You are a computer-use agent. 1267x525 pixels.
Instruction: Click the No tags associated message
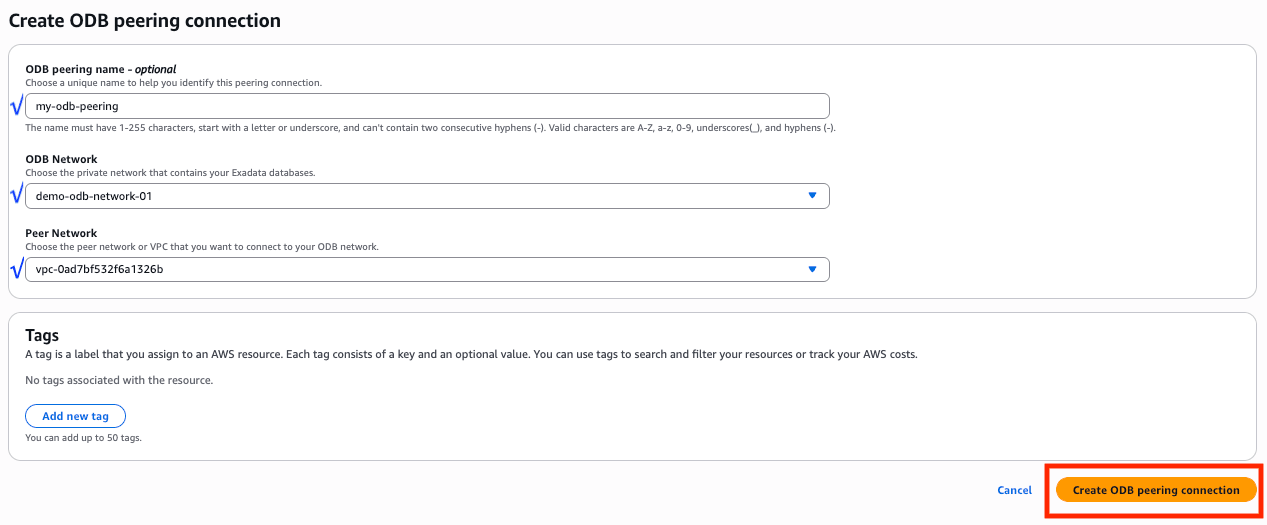(x=119, y=380)
